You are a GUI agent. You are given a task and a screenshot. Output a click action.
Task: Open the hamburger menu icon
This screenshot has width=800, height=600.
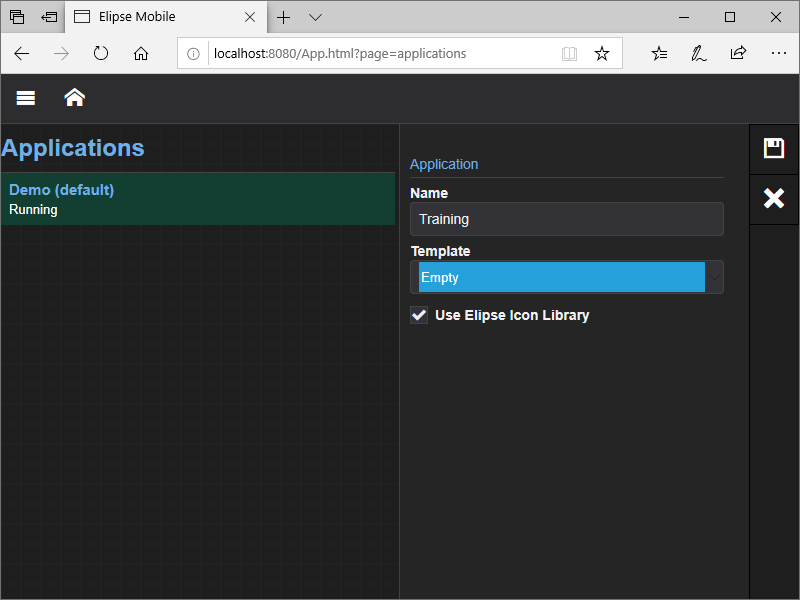(x=26, y=97)
